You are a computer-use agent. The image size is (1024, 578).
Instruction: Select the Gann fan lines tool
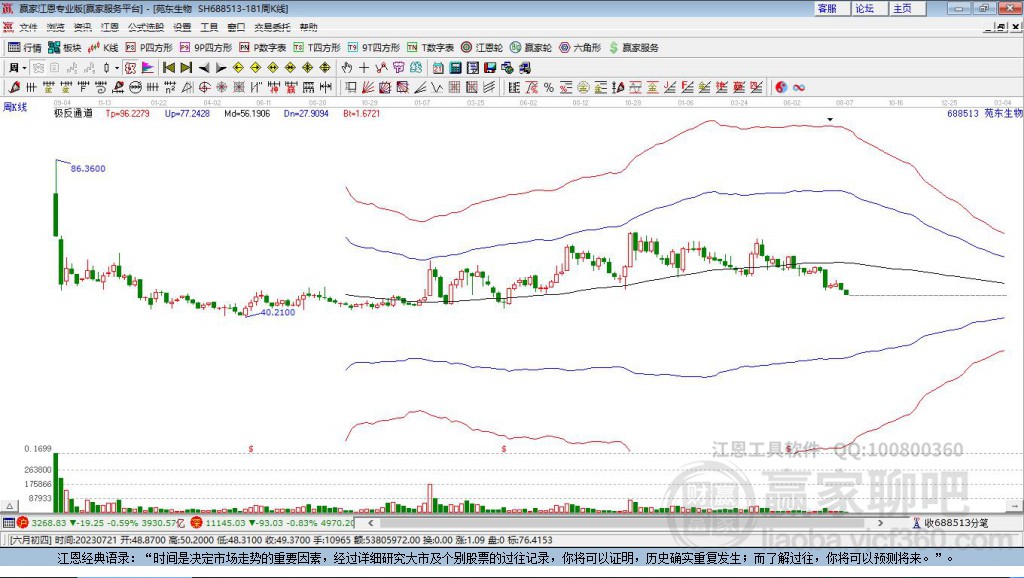coord(368,88)
